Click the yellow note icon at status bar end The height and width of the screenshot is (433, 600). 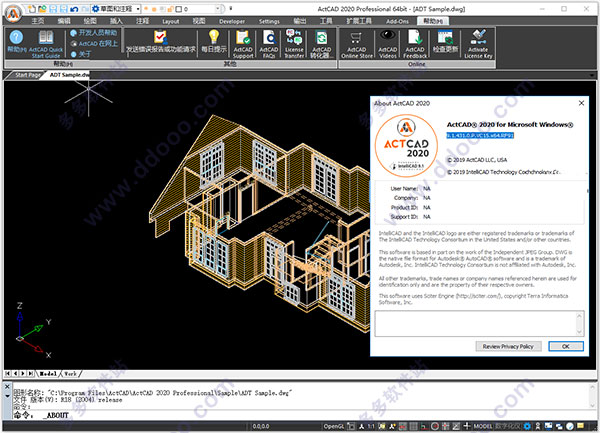[580, 426]
